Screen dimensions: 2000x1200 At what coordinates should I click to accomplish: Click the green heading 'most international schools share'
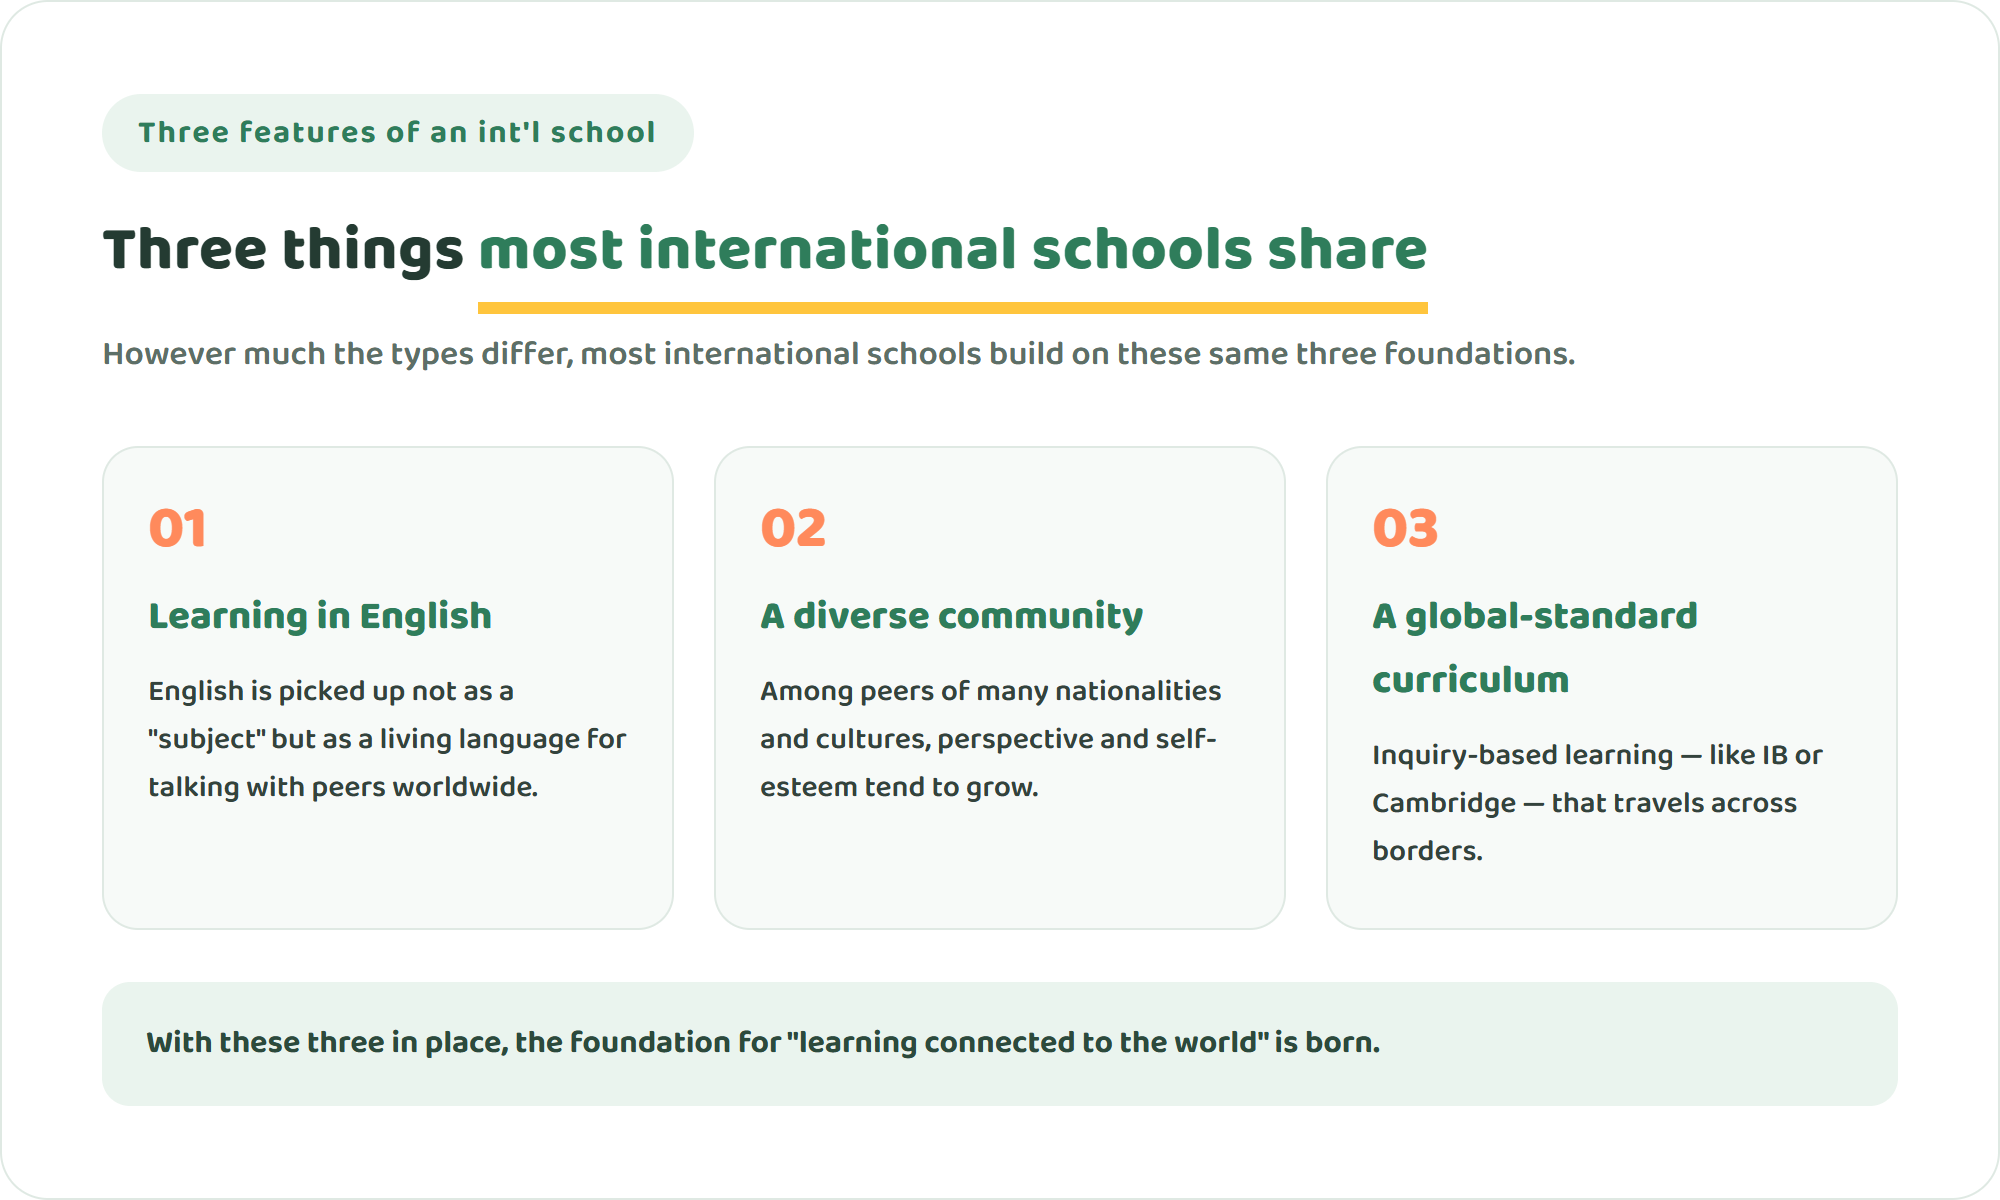[x=952, y=250]
